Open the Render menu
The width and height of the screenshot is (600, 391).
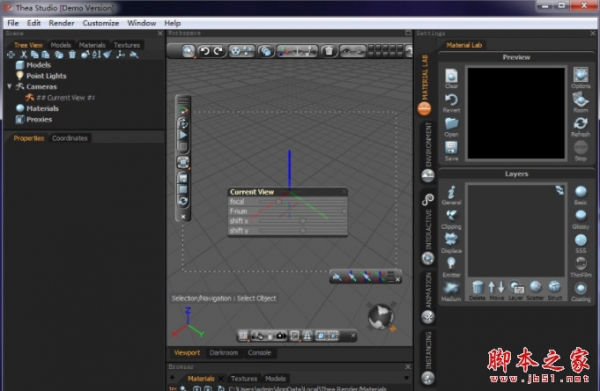61,23
